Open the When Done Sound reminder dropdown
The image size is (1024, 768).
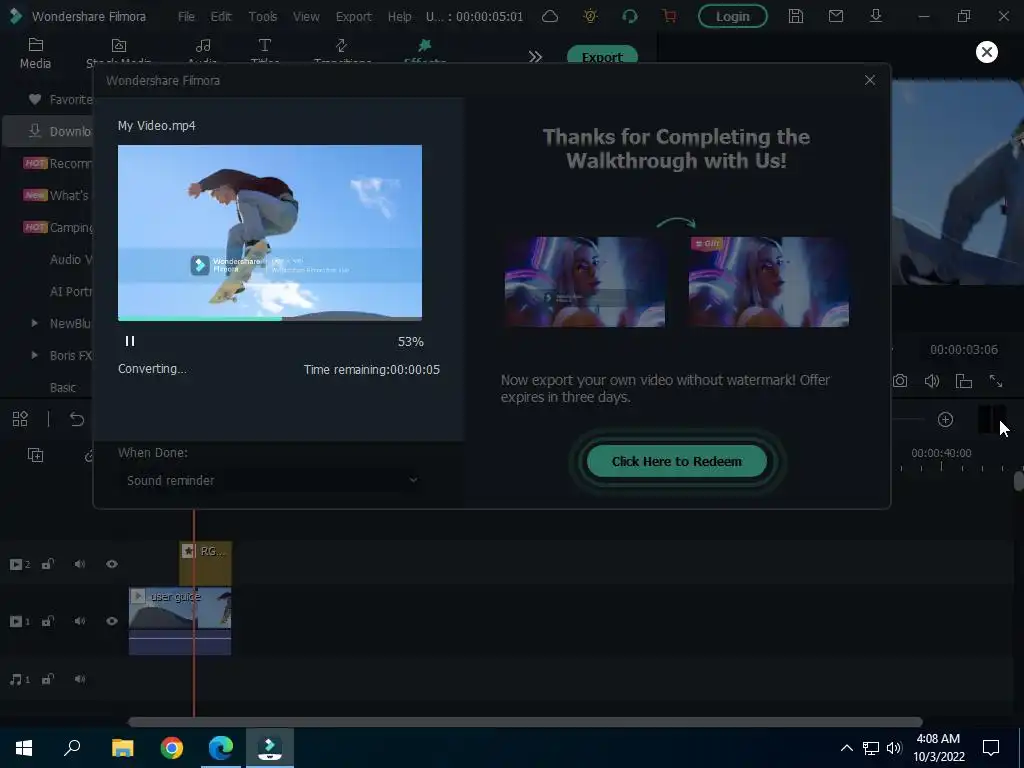[272, 481]
